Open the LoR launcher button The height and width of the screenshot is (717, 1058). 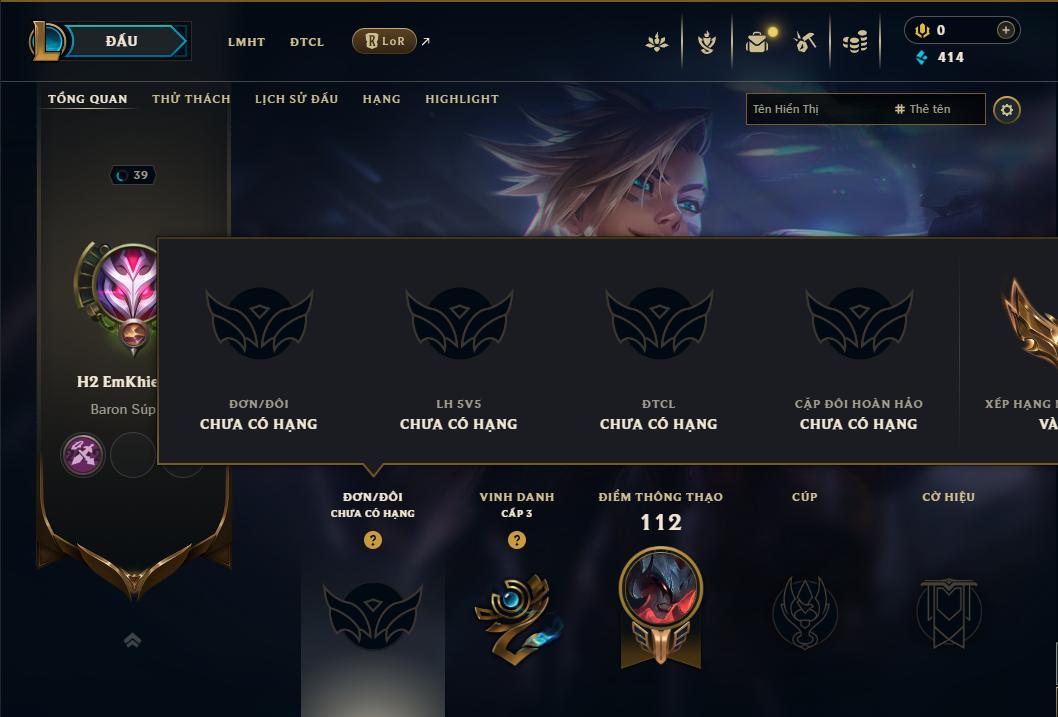[x=385, y=41]
